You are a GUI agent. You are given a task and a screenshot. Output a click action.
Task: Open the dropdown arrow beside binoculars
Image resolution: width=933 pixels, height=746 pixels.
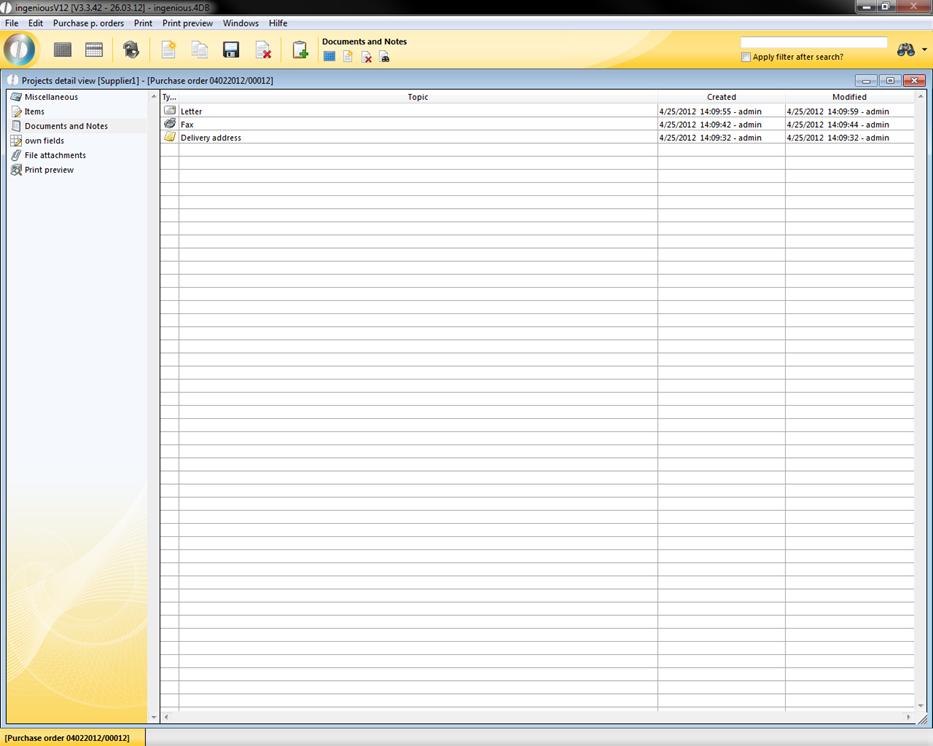pyautogui.click(x=924, y=50)
